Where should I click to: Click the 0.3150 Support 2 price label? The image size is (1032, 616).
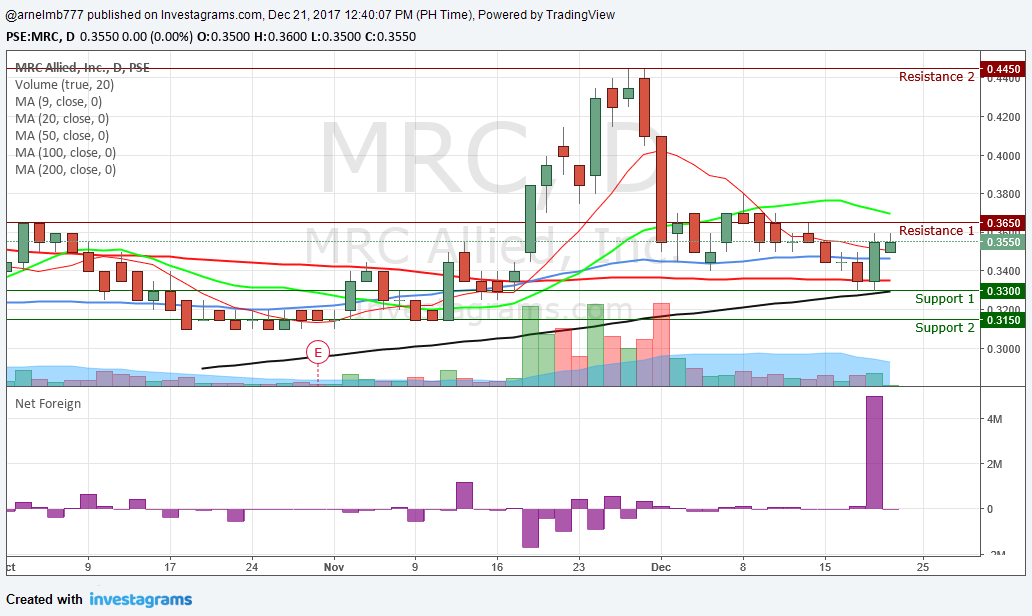tap(1003, 320)
